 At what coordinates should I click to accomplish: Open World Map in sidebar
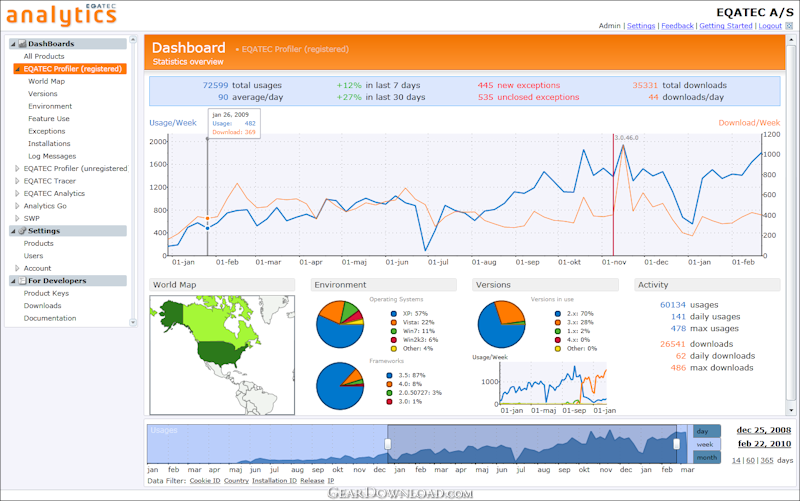pos(46,81)
